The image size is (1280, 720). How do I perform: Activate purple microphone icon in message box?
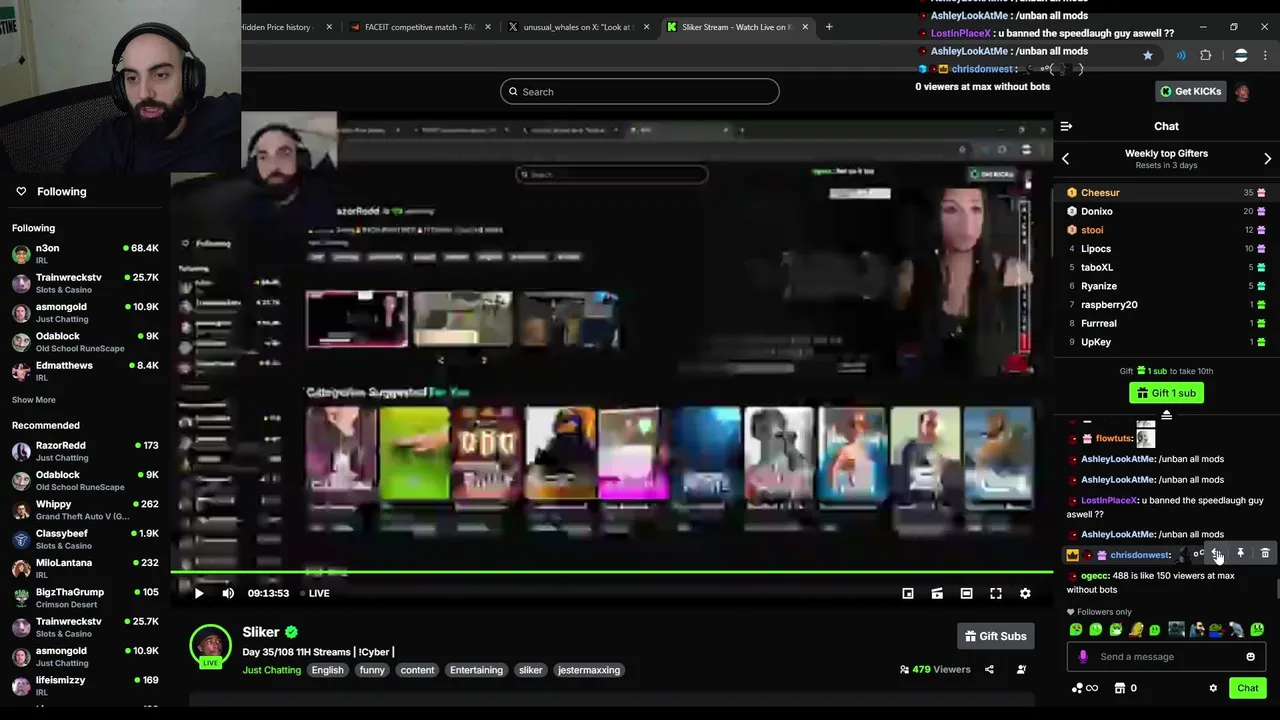click(x=1083, y=657)
